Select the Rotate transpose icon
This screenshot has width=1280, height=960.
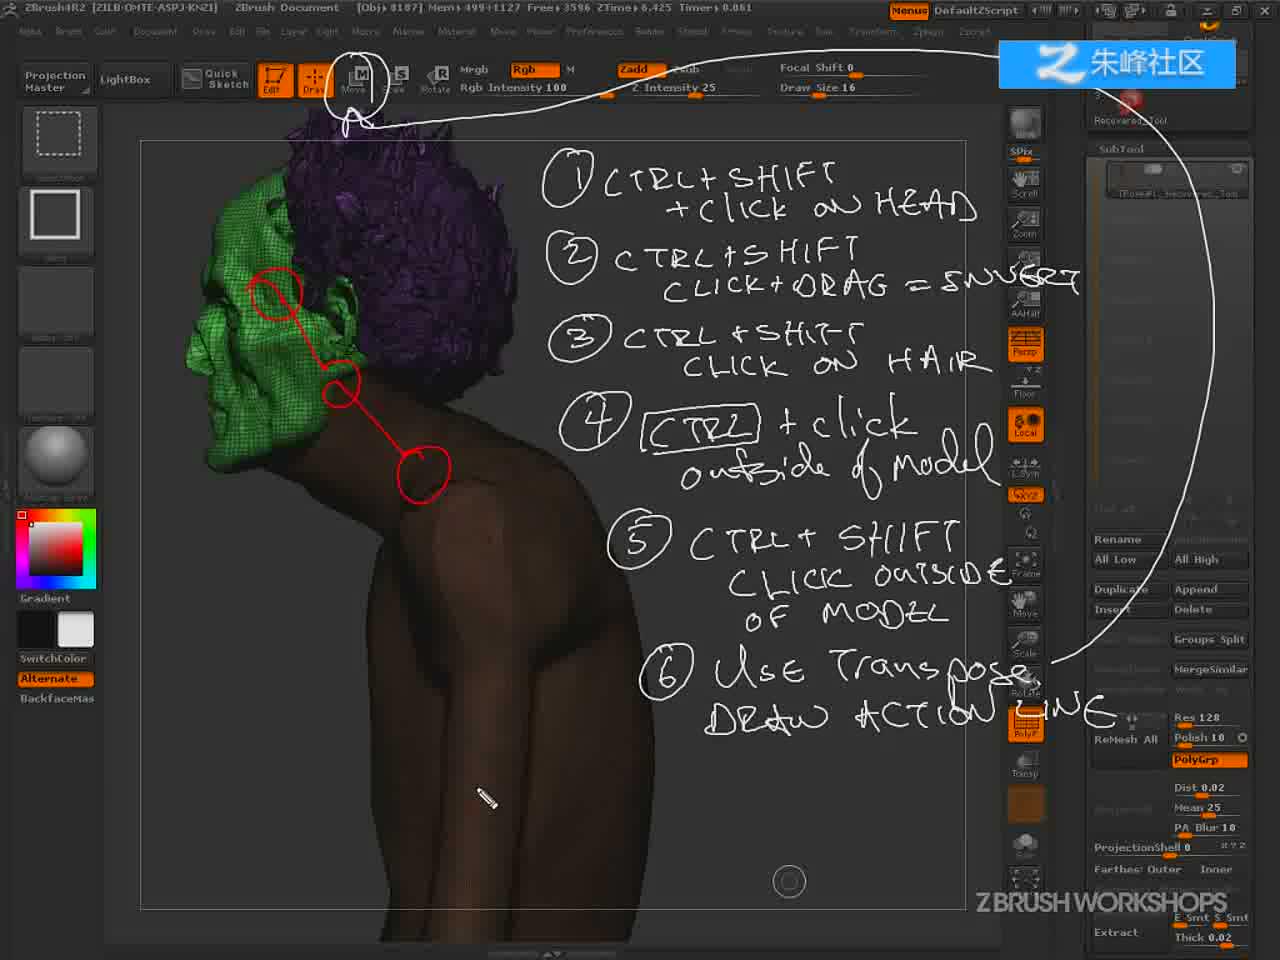(x=436, y=80)
